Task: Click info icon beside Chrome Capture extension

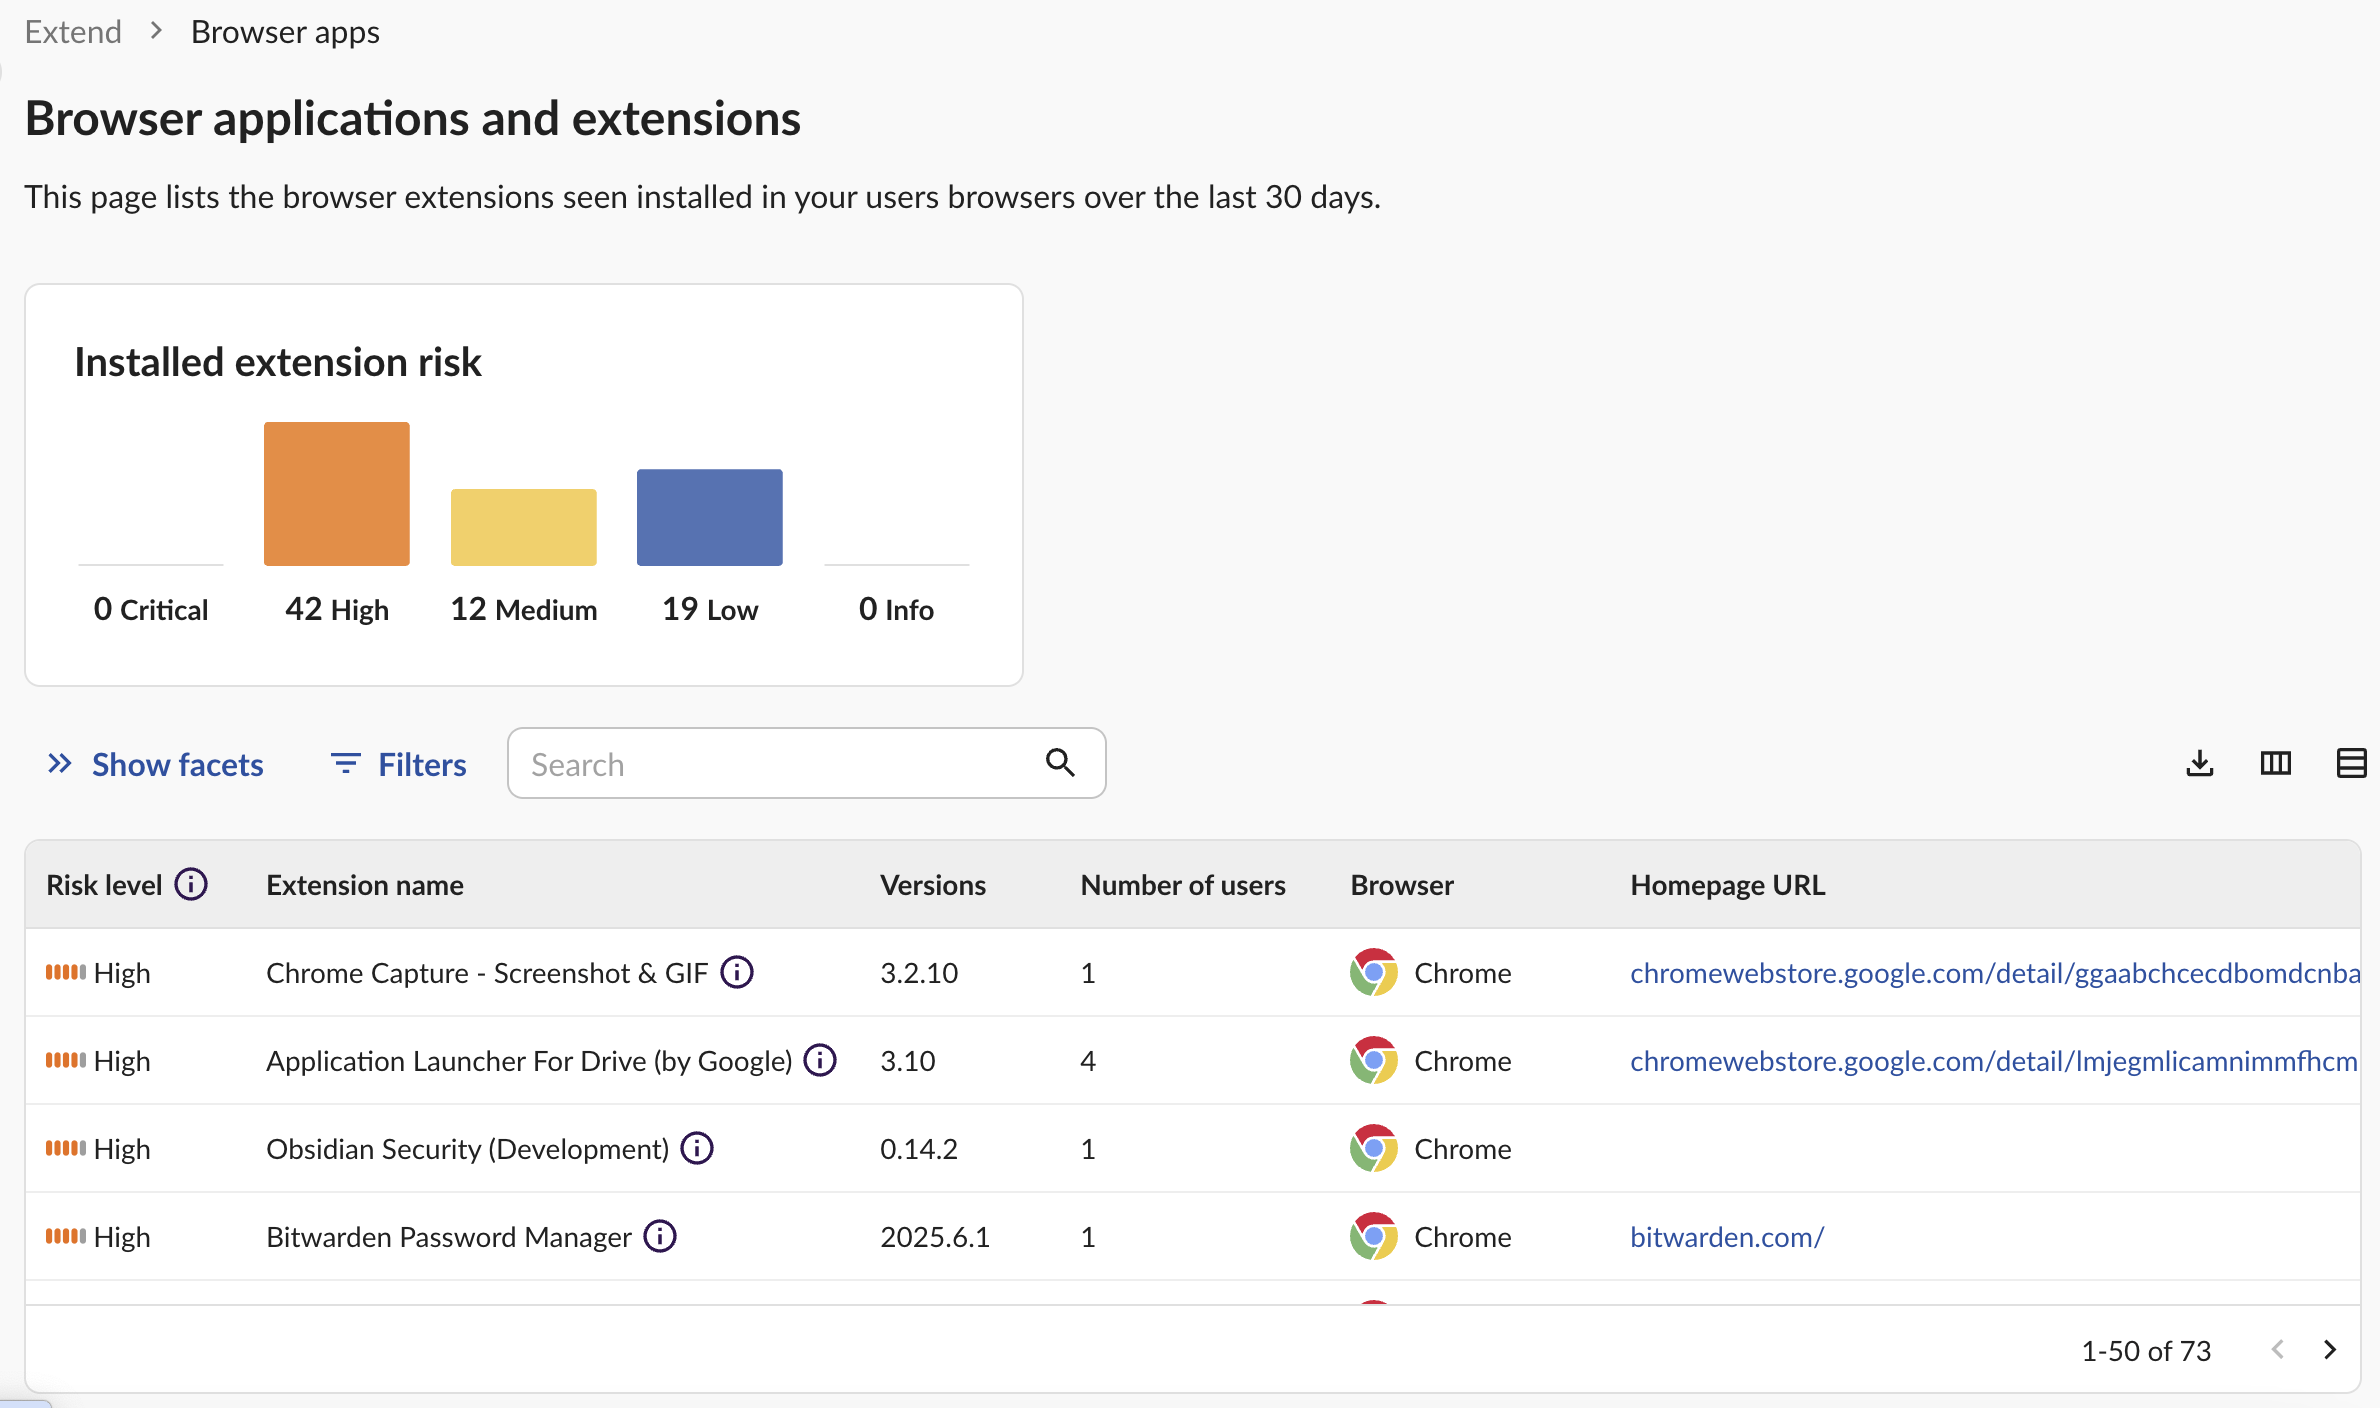Action: click(x=737, y=972)
